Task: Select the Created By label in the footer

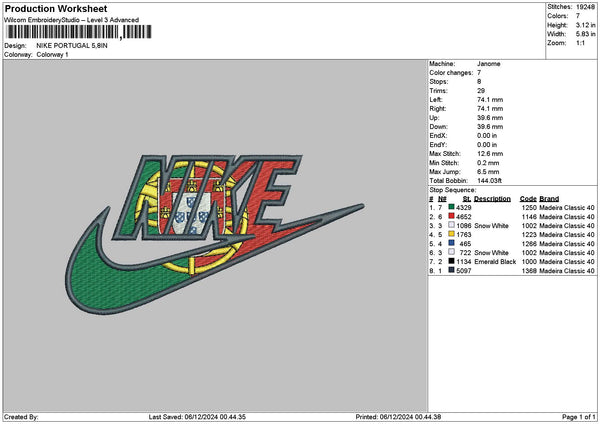Action: tap(21, 417)
